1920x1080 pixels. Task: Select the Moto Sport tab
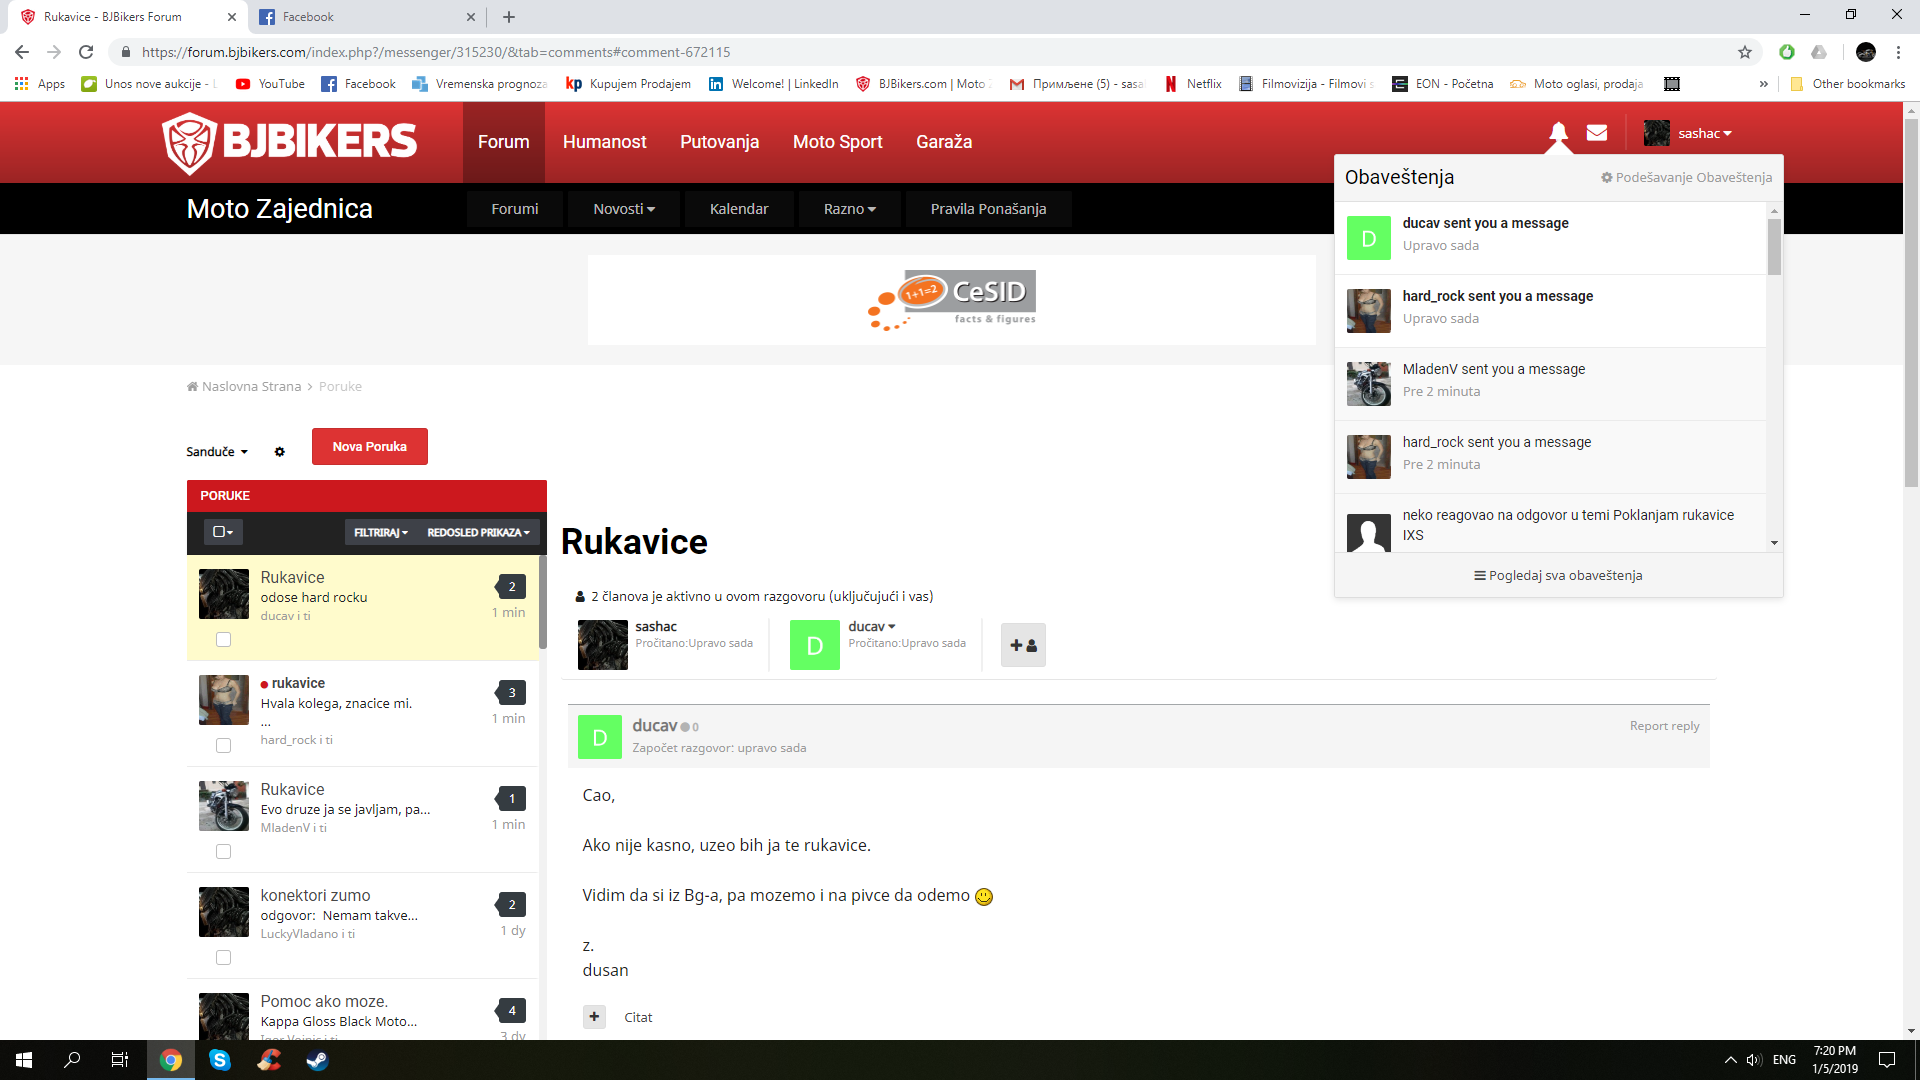(x=838, y=142)
